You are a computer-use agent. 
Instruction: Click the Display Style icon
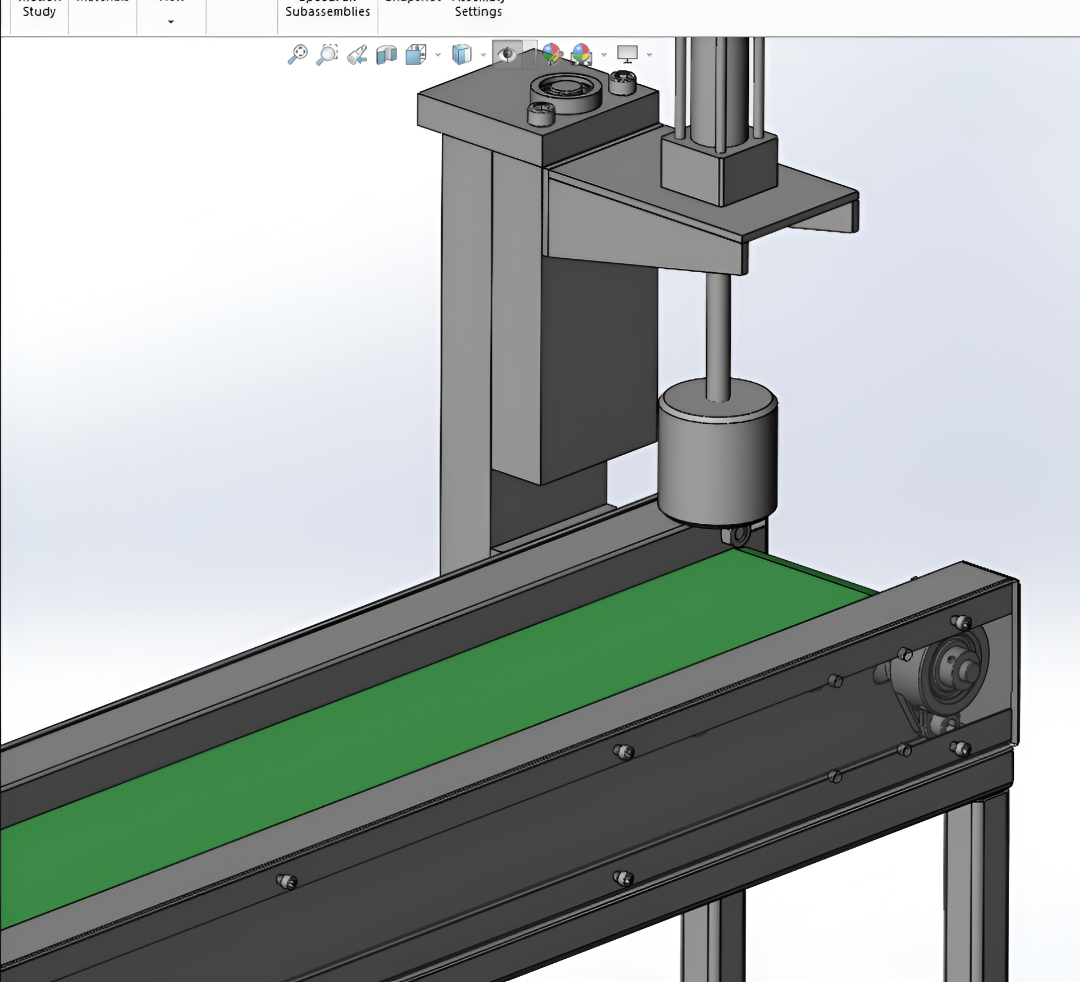point(461,54)
